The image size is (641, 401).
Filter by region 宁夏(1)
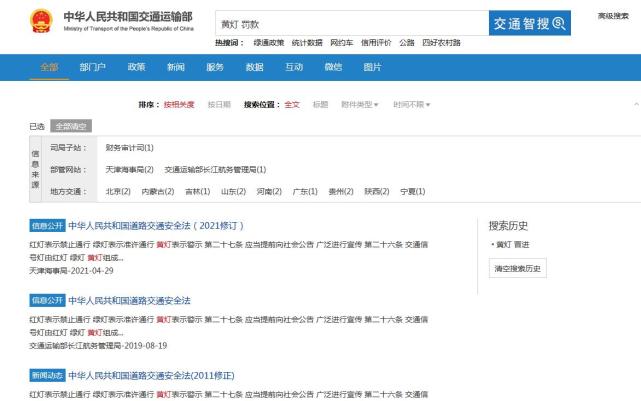click(x=412, y=191)
